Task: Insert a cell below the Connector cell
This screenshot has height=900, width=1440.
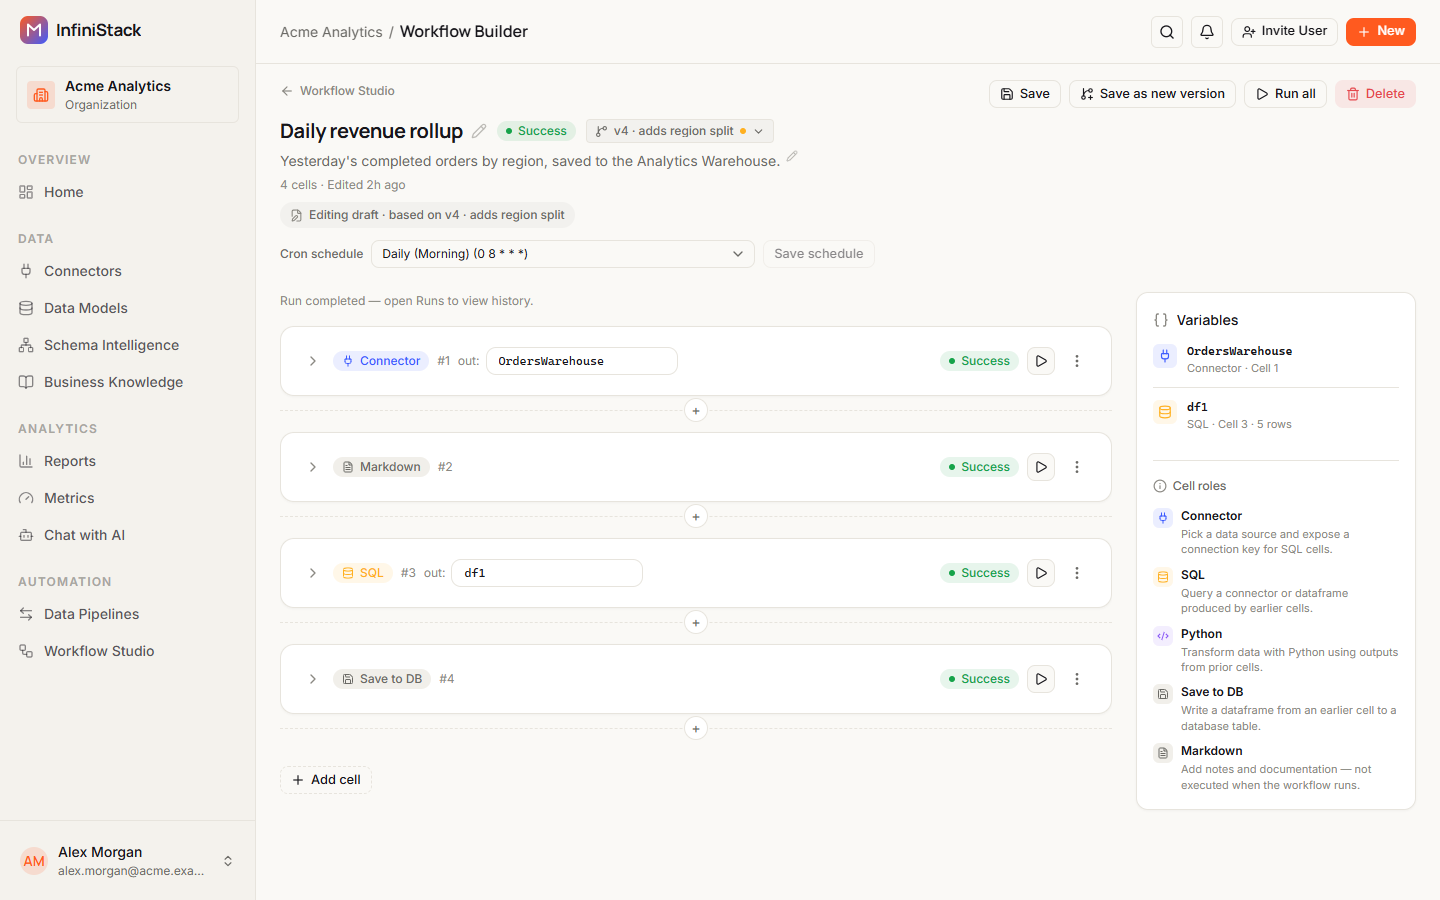Action: coord(696,411)
